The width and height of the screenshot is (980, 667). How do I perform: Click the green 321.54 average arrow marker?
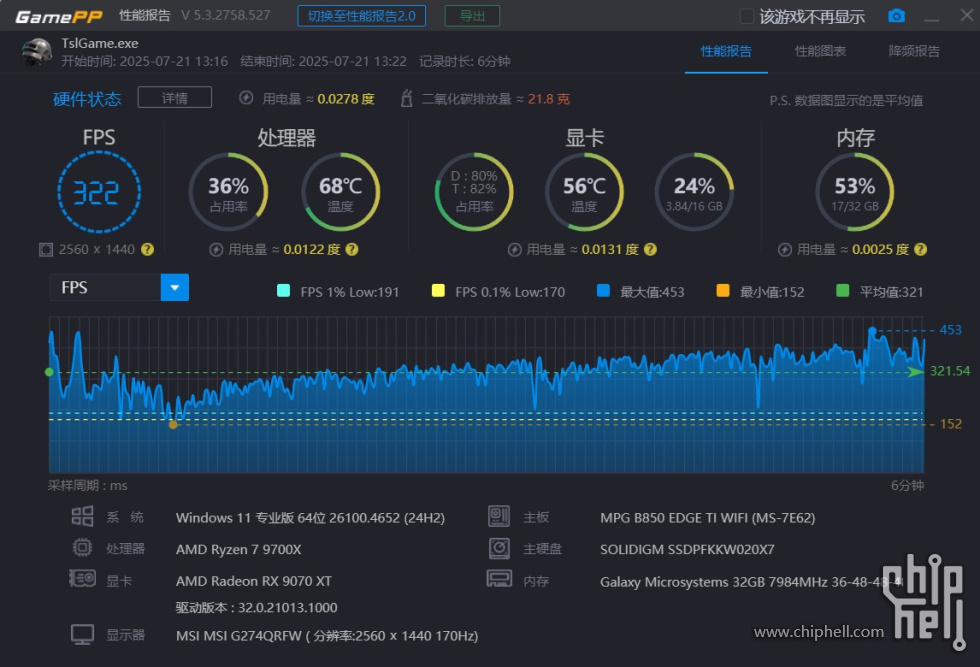click(916, 372)
